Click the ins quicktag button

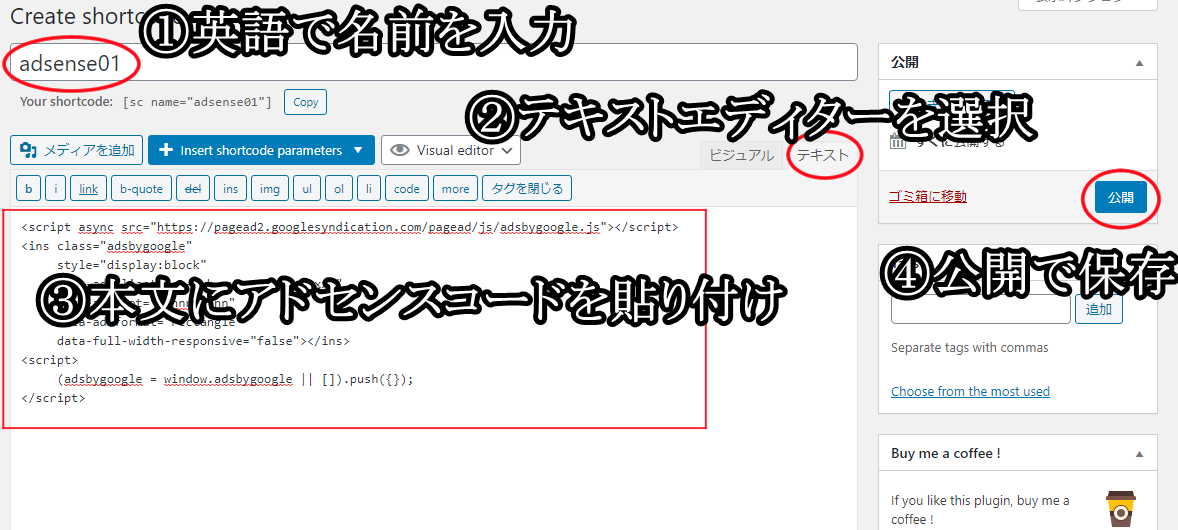click(231, 189)
